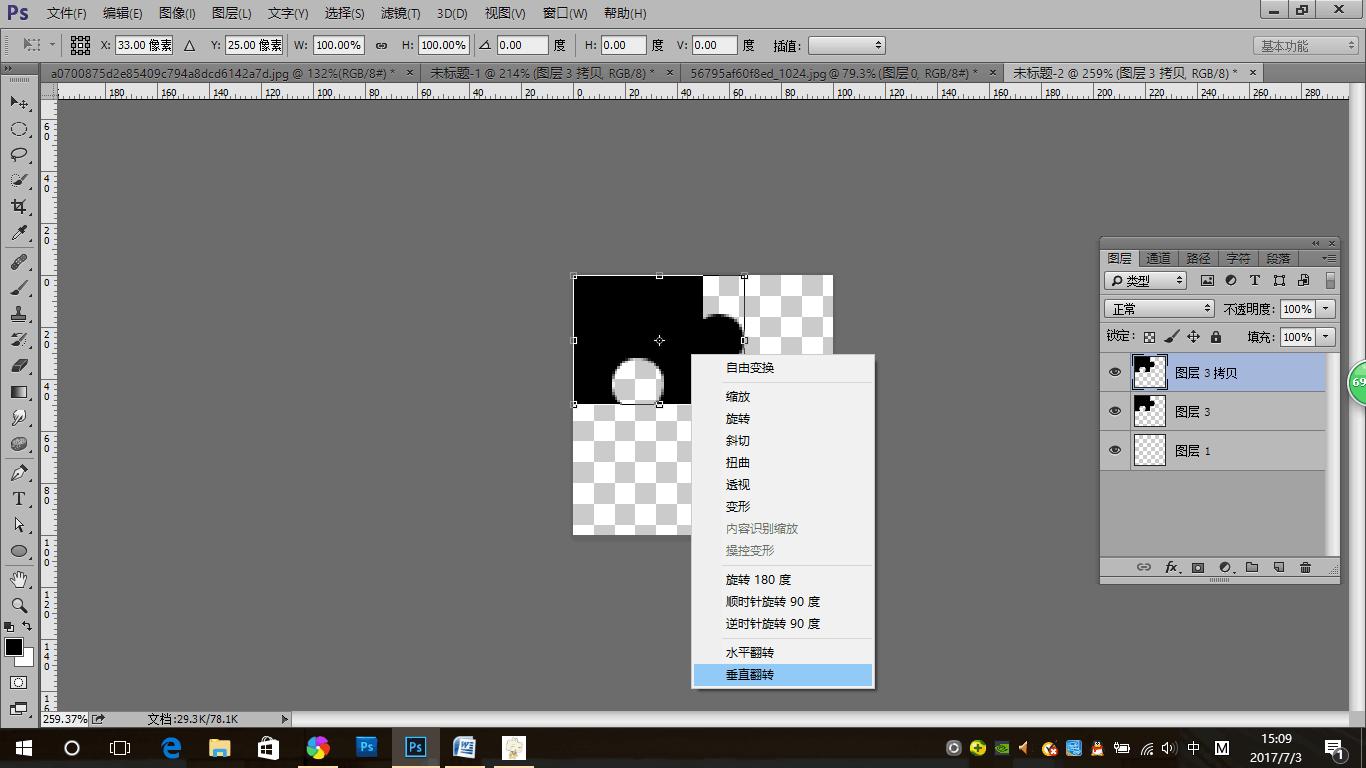
Task: Select the Lasso tool
Action: click(x=19, y=155)
